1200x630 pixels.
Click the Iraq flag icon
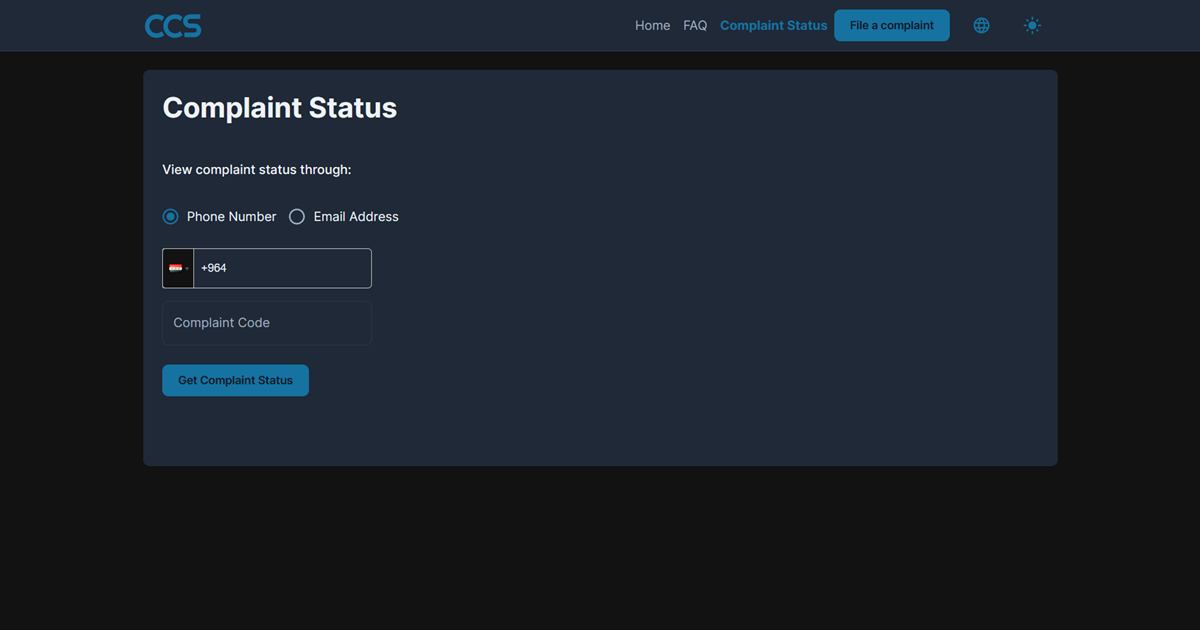[175, 268]
